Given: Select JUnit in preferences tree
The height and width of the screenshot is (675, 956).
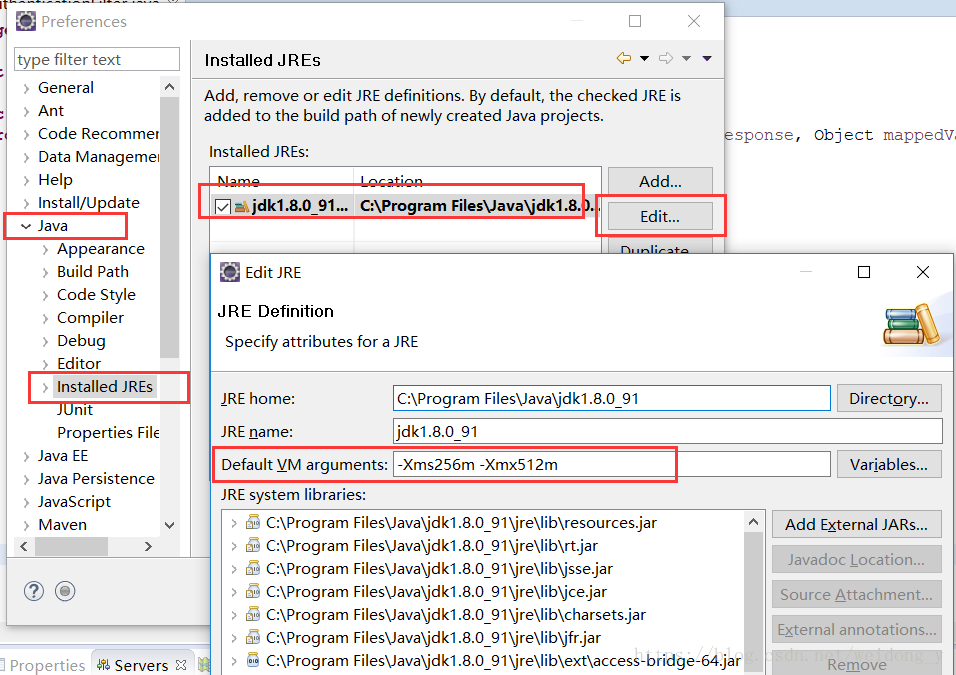Looking at the screenshot, I should [75, 410].
